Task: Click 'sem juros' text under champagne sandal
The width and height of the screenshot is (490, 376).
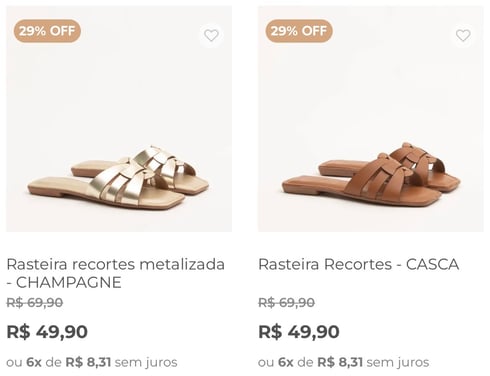Action: tap(146, 362)
